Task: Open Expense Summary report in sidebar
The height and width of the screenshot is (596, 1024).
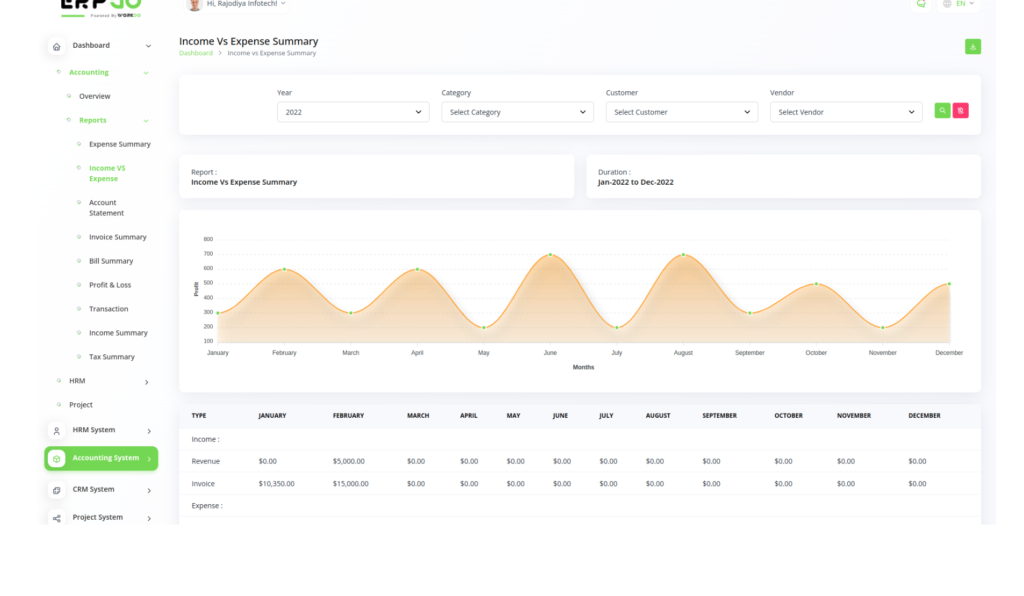Action: click(x=119, y=144)
